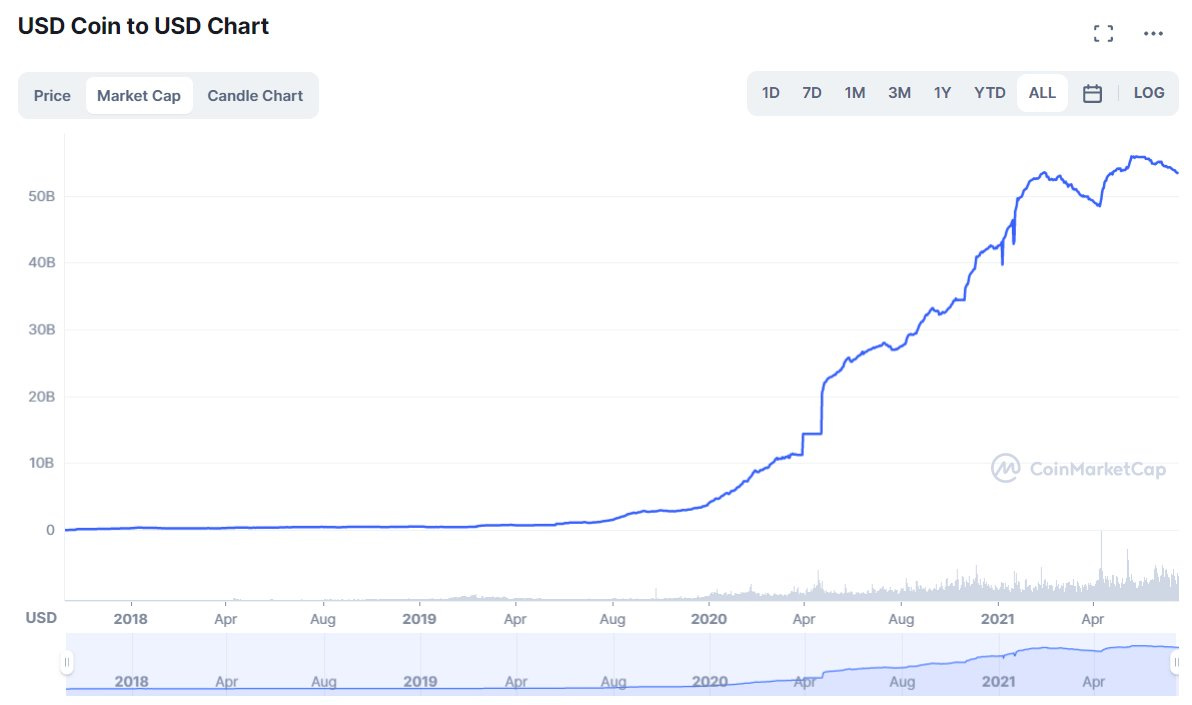Open the three-dot more options menu
1192x705 pixels.
1153,33
